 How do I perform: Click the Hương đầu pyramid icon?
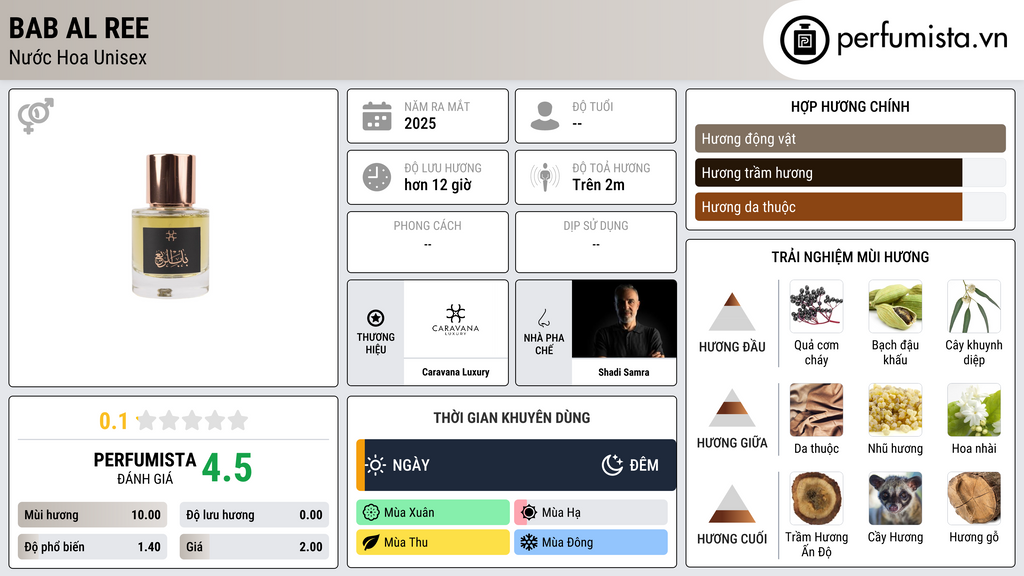click(732, 312)
